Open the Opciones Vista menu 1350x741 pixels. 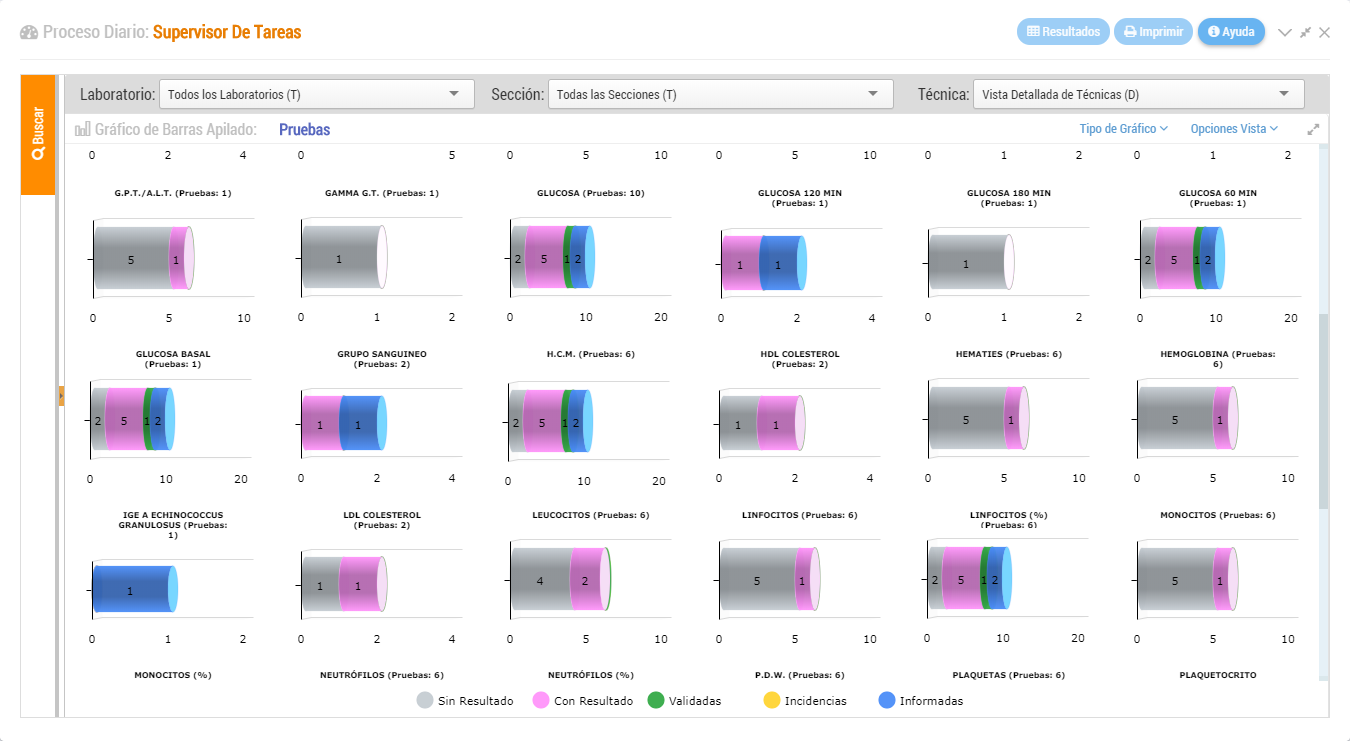(x=1234, y=129)
